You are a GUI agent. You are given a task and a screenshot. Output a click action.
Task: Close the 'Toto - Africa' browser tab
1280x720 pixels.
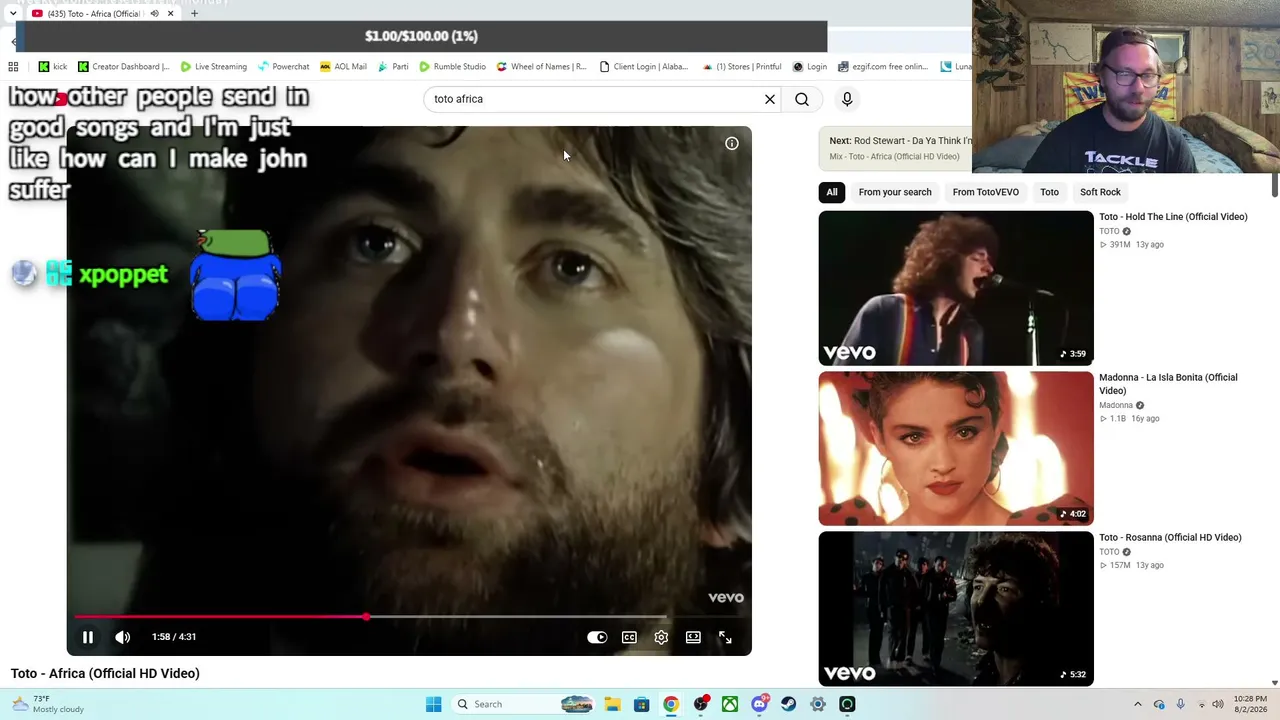[170, 14]
